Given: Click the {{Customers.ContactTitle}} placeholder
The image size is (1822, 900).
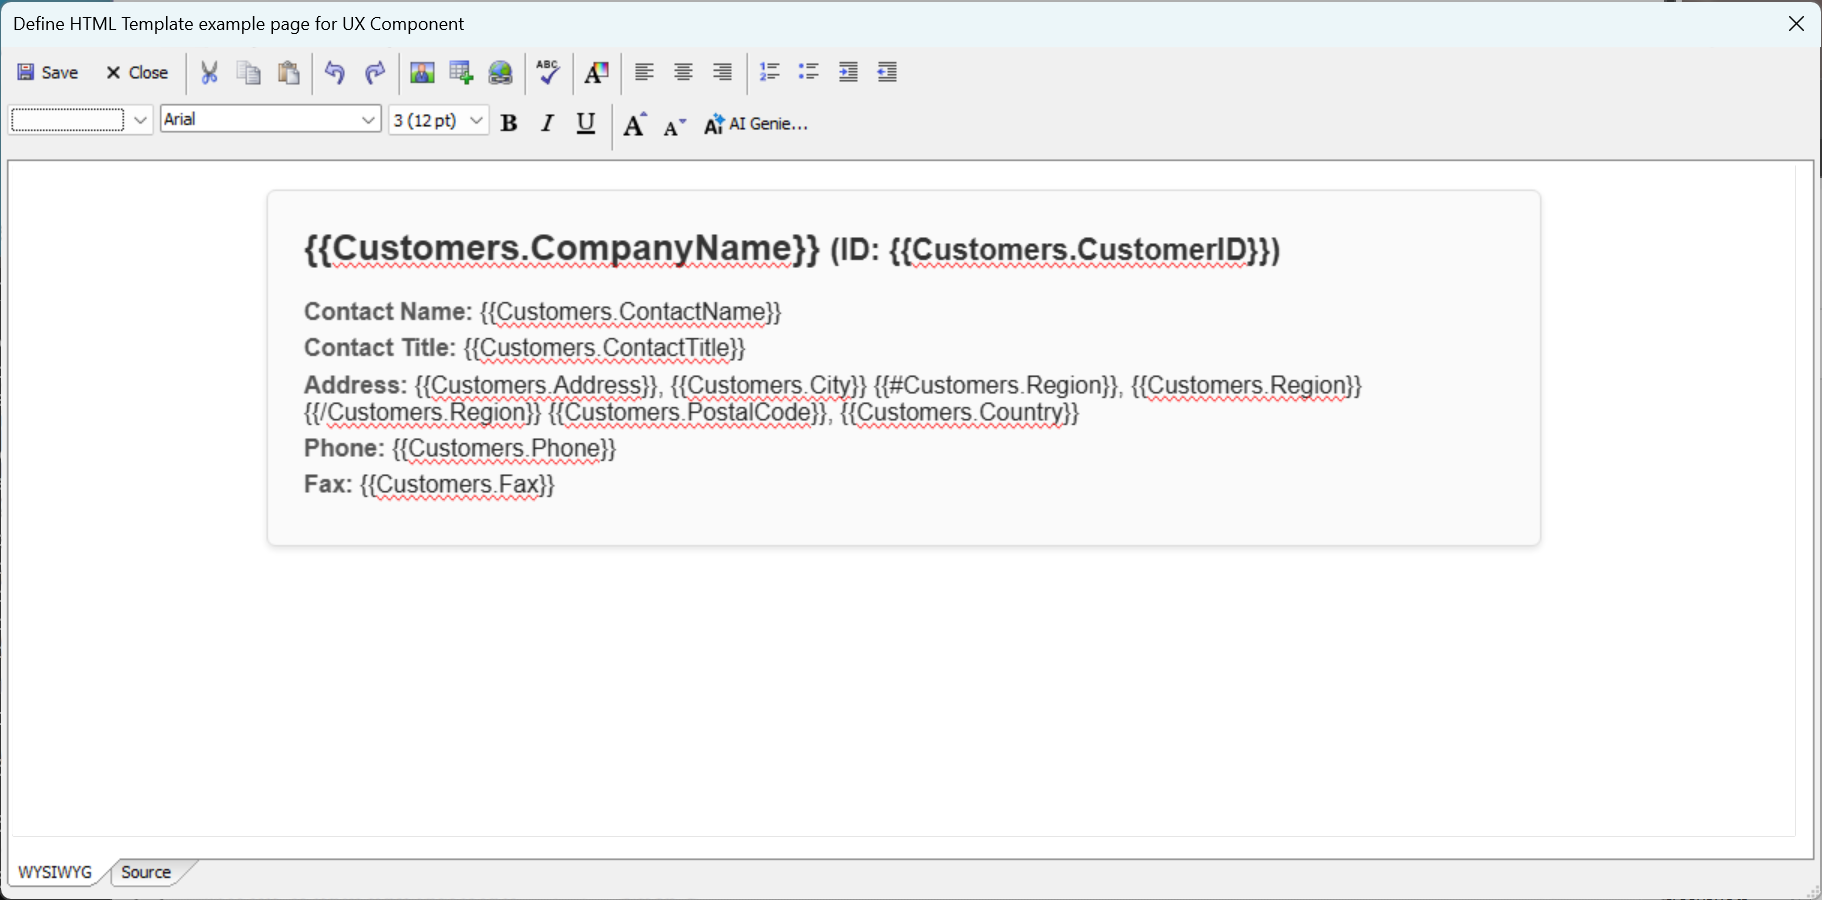Looking at the screenshot, I should coord(604,348).
